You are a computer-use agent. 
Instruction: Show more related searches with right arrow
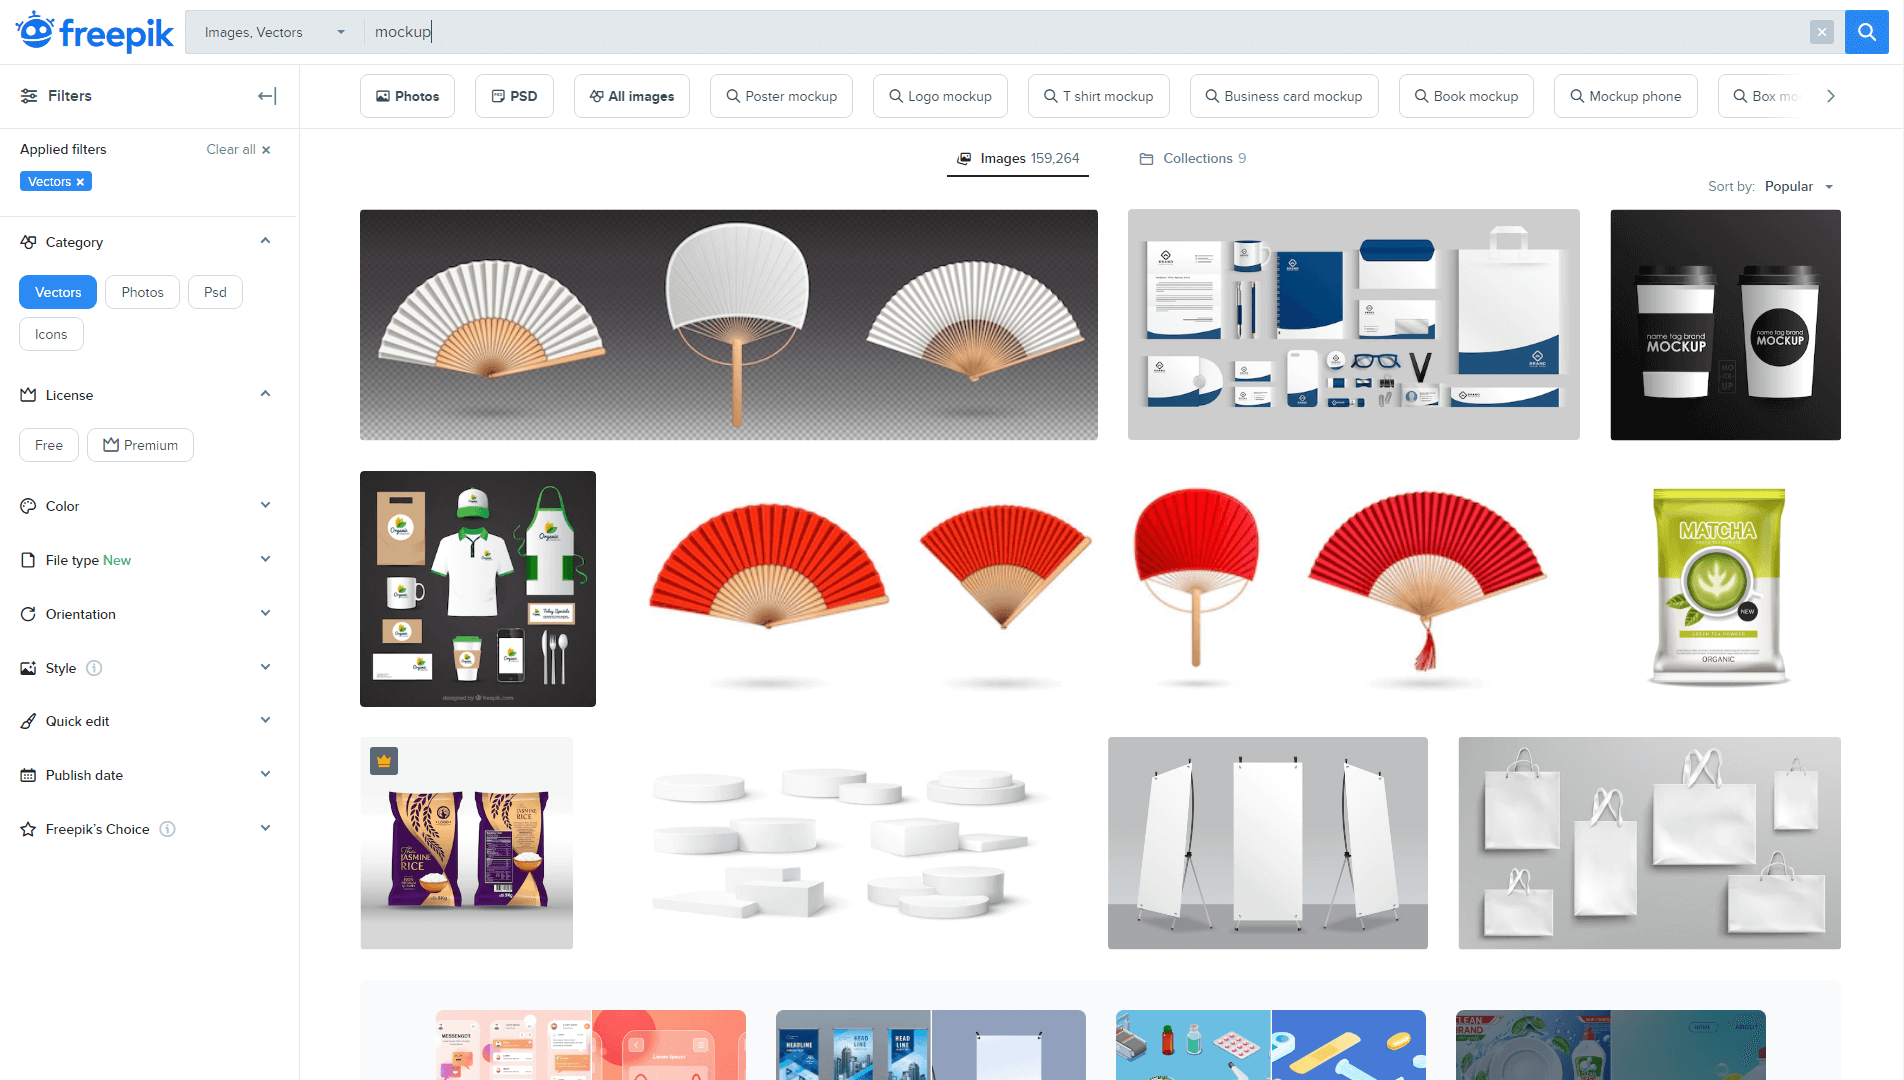tap(1831, 96)
